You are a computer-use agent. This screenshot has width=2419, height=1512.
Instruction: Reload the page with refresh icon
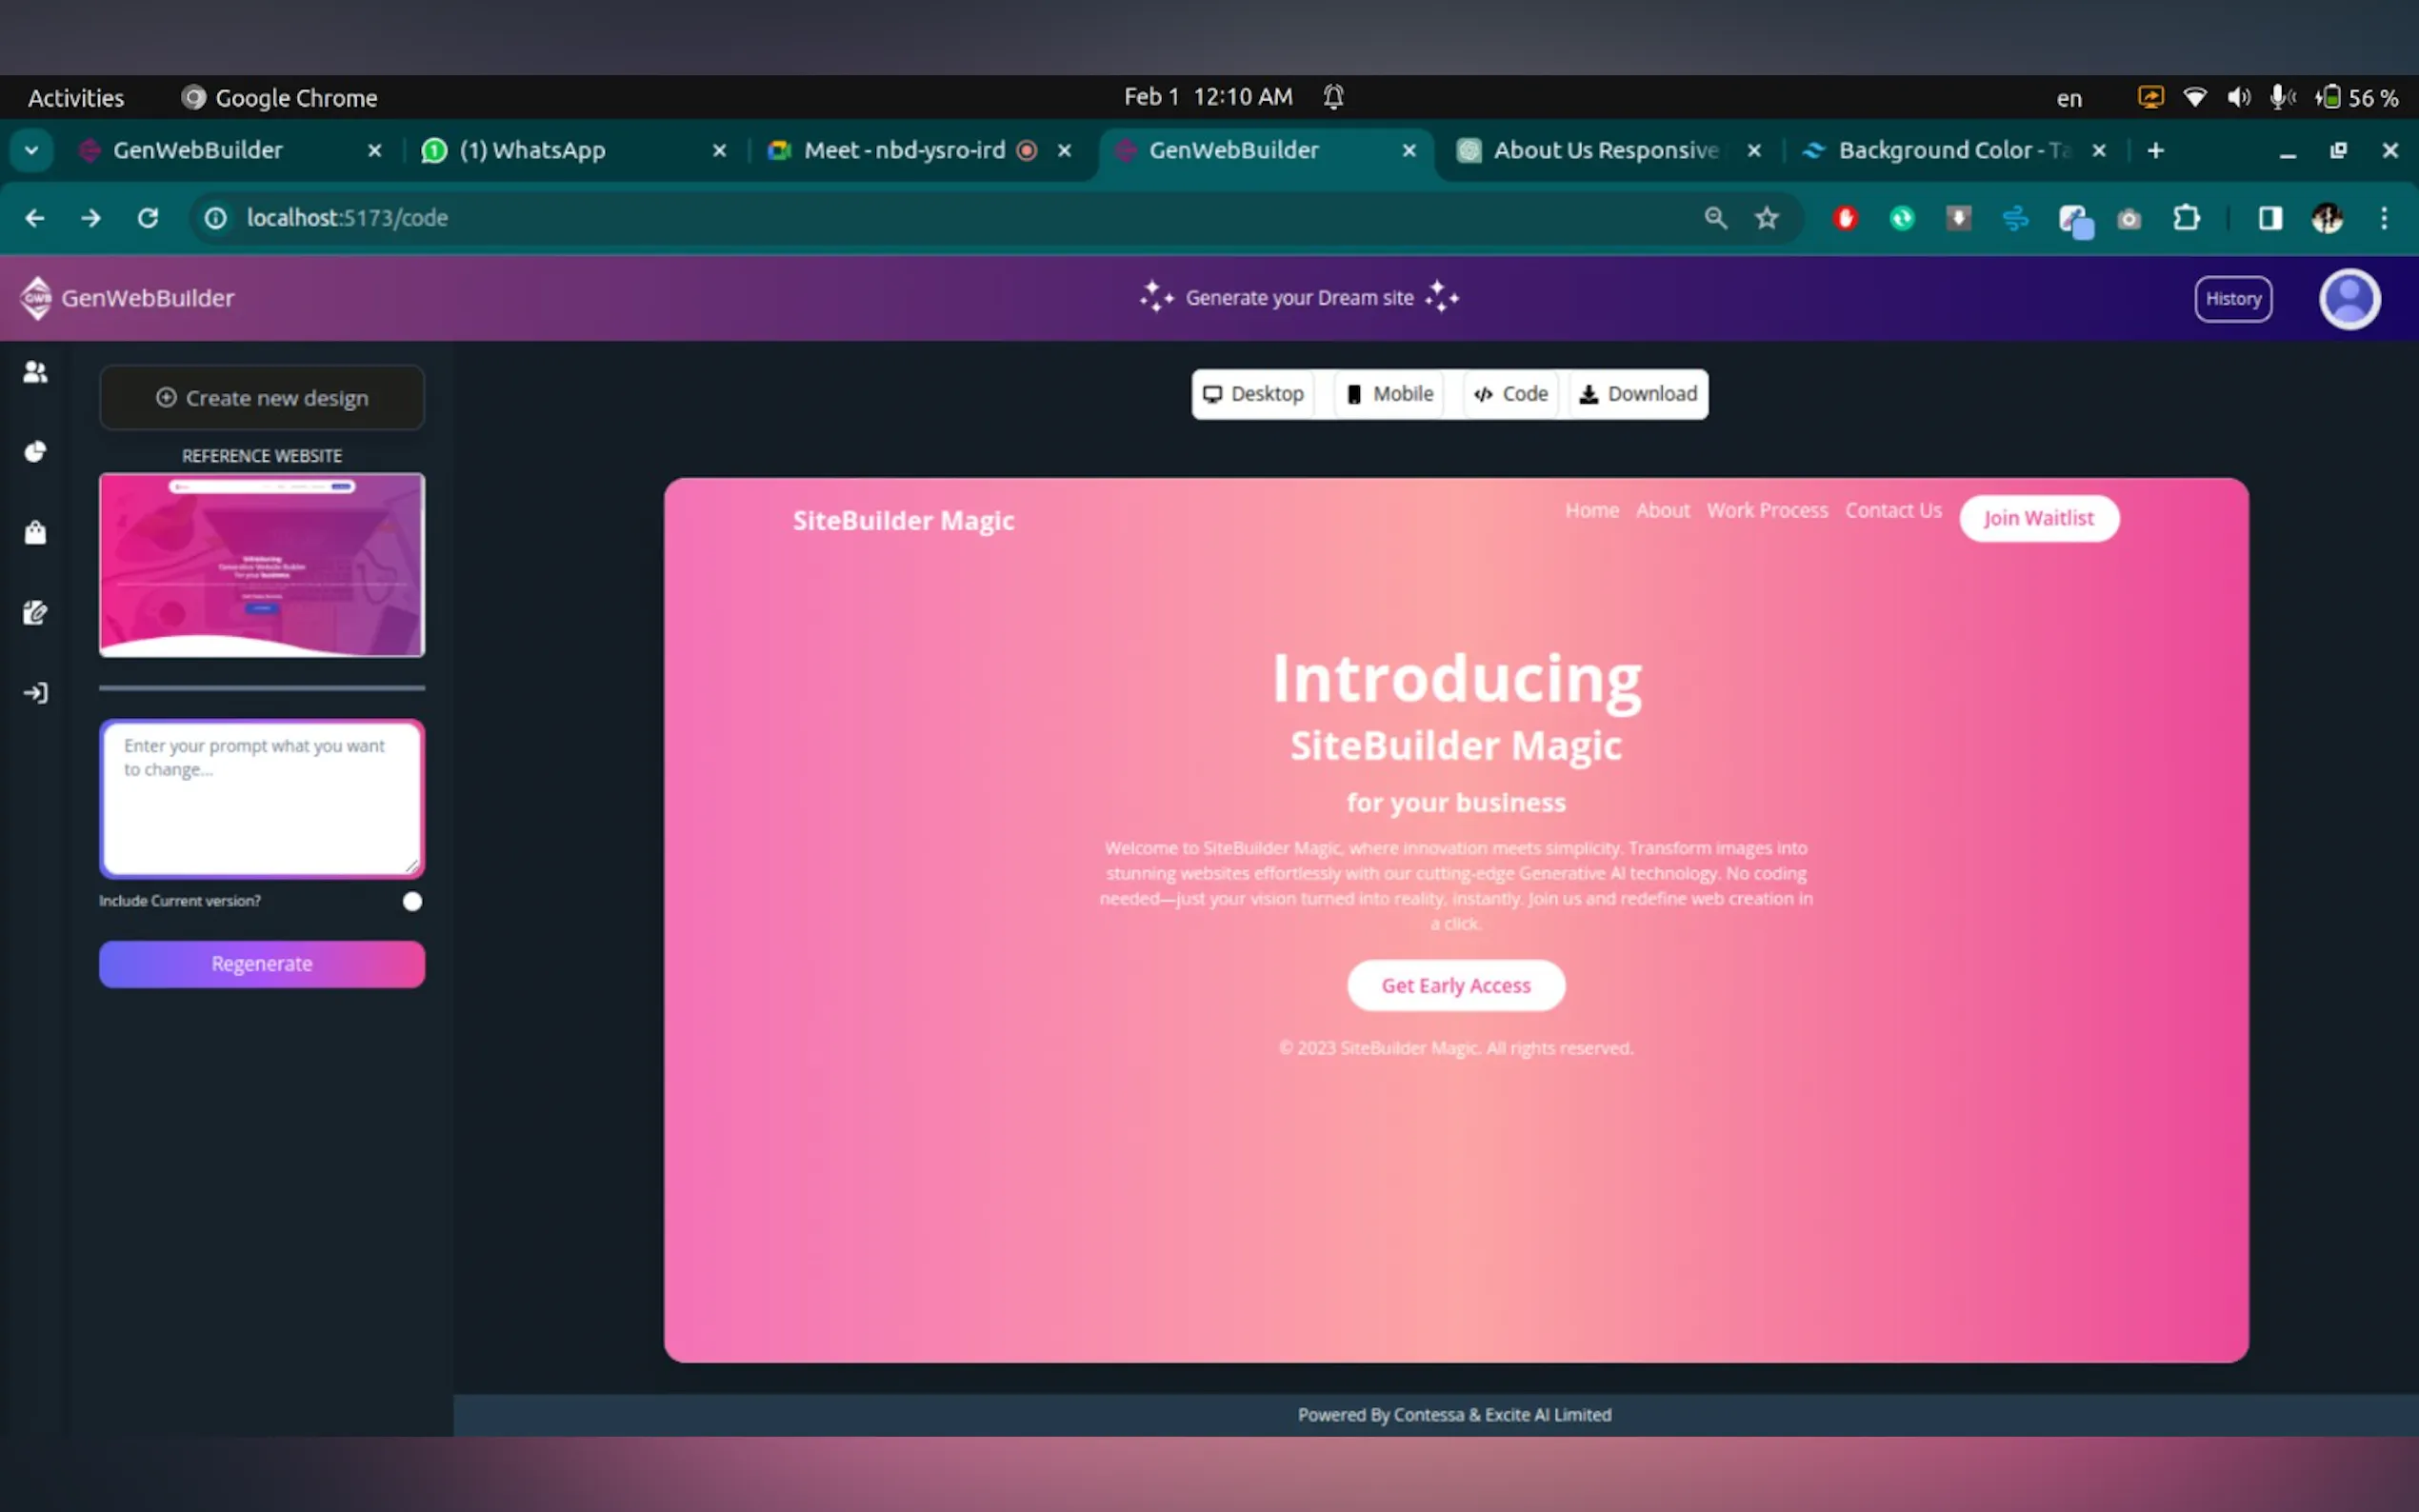pyautogui.click(x=148, y=218)
